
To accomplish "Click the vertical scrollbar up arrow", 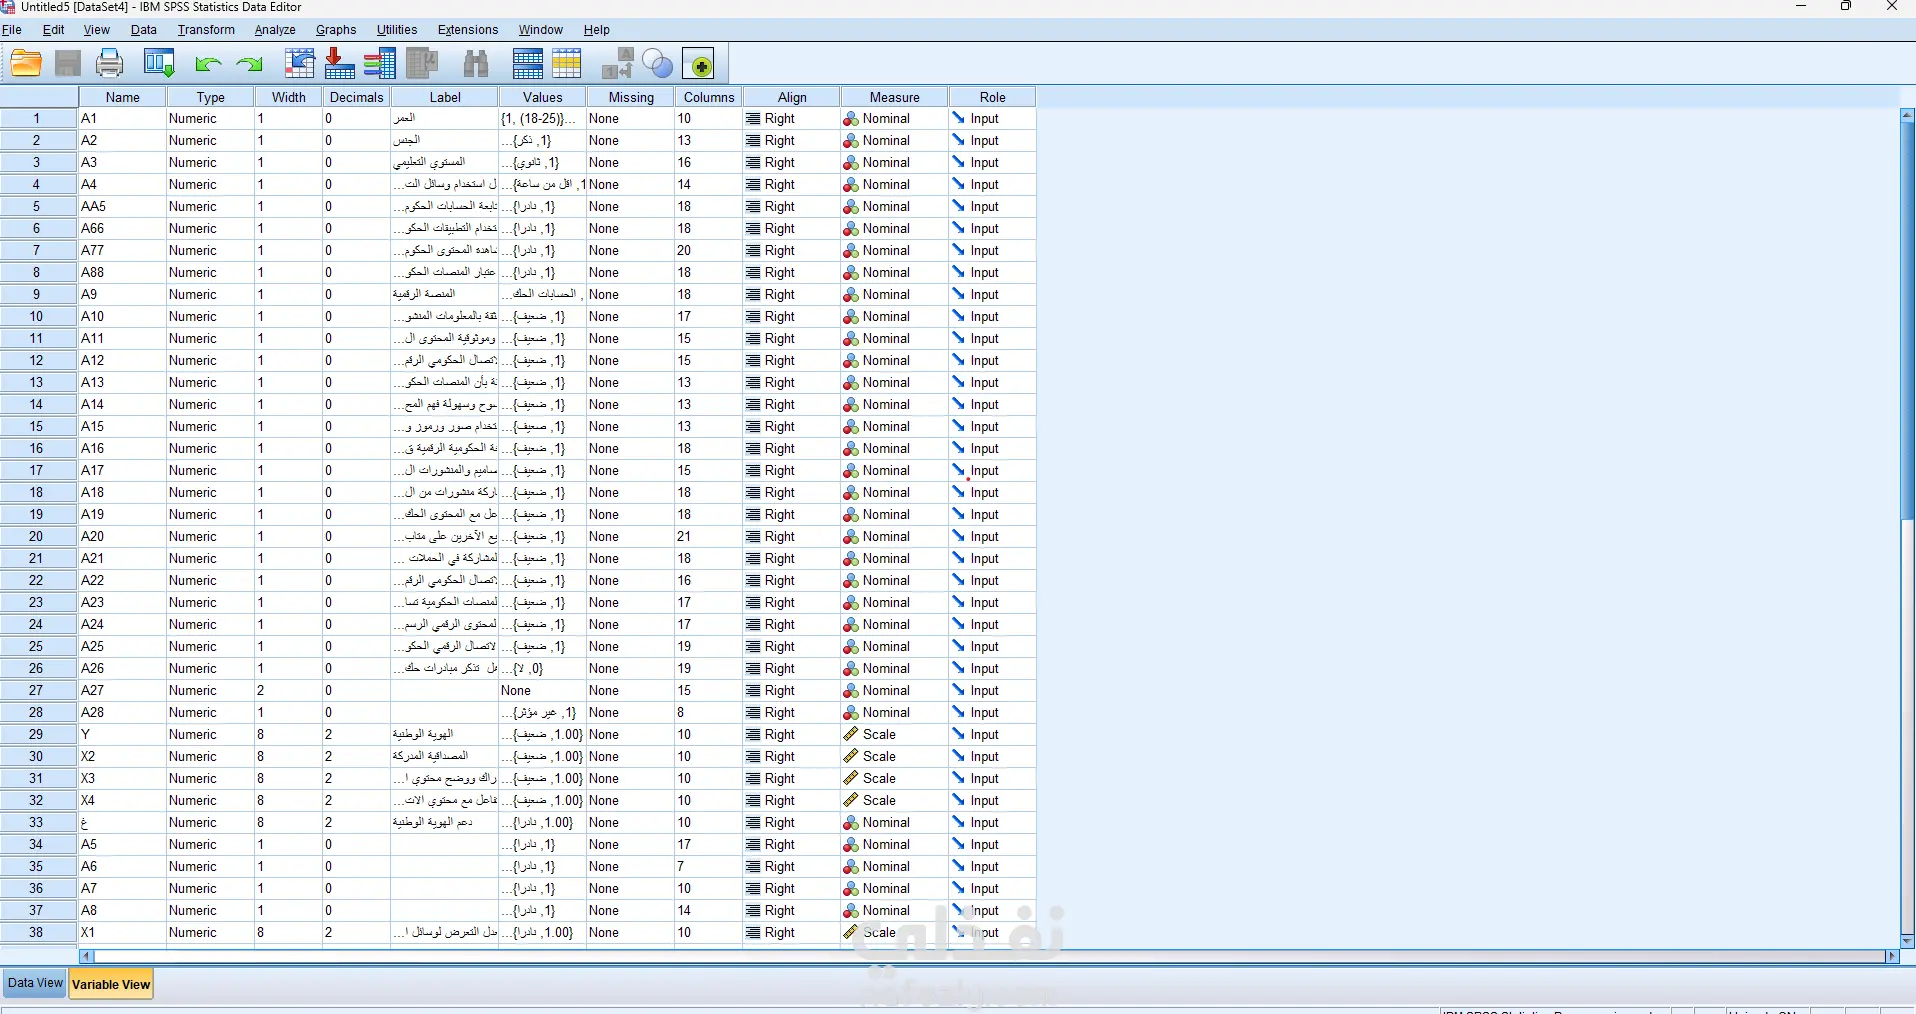I will click(x=1907, y=115).
